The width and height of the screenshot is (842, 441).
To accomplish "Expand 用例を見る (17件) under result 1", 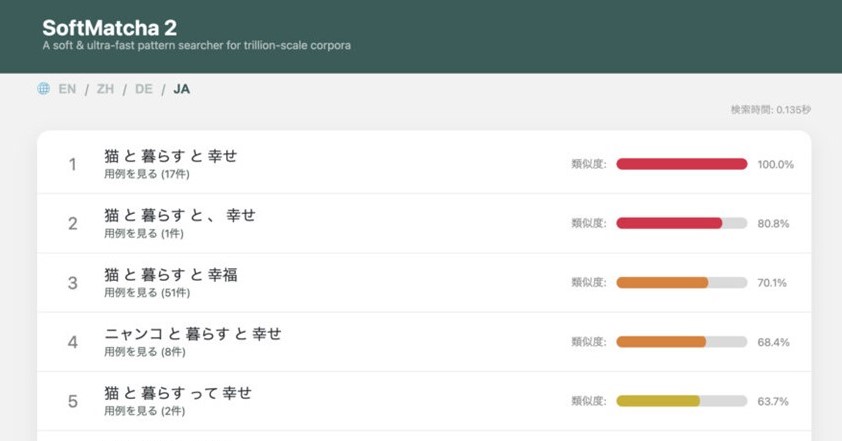I will click(146, 174).
